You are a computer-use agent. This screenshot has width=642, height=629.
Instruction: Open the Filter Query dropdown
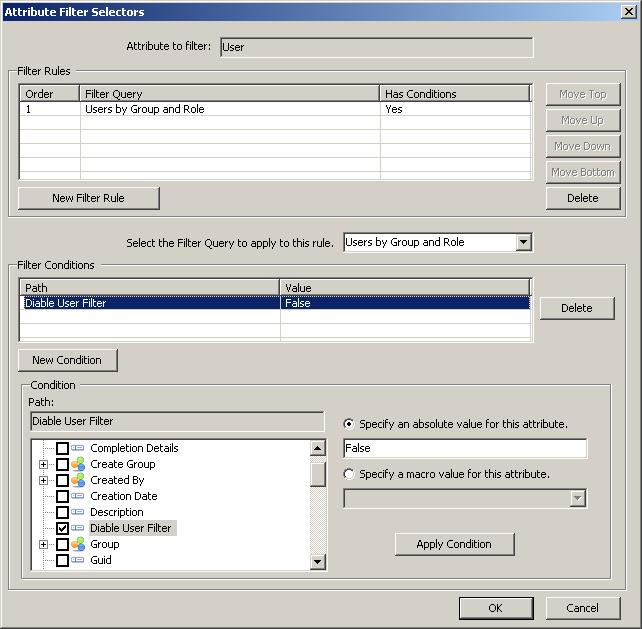(523, 242)
